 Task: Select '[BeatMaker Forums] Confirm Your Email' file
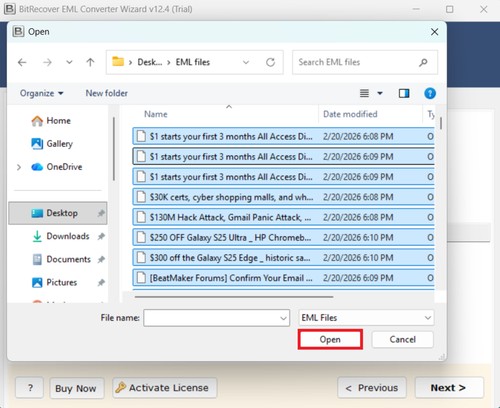click(283, 278)
